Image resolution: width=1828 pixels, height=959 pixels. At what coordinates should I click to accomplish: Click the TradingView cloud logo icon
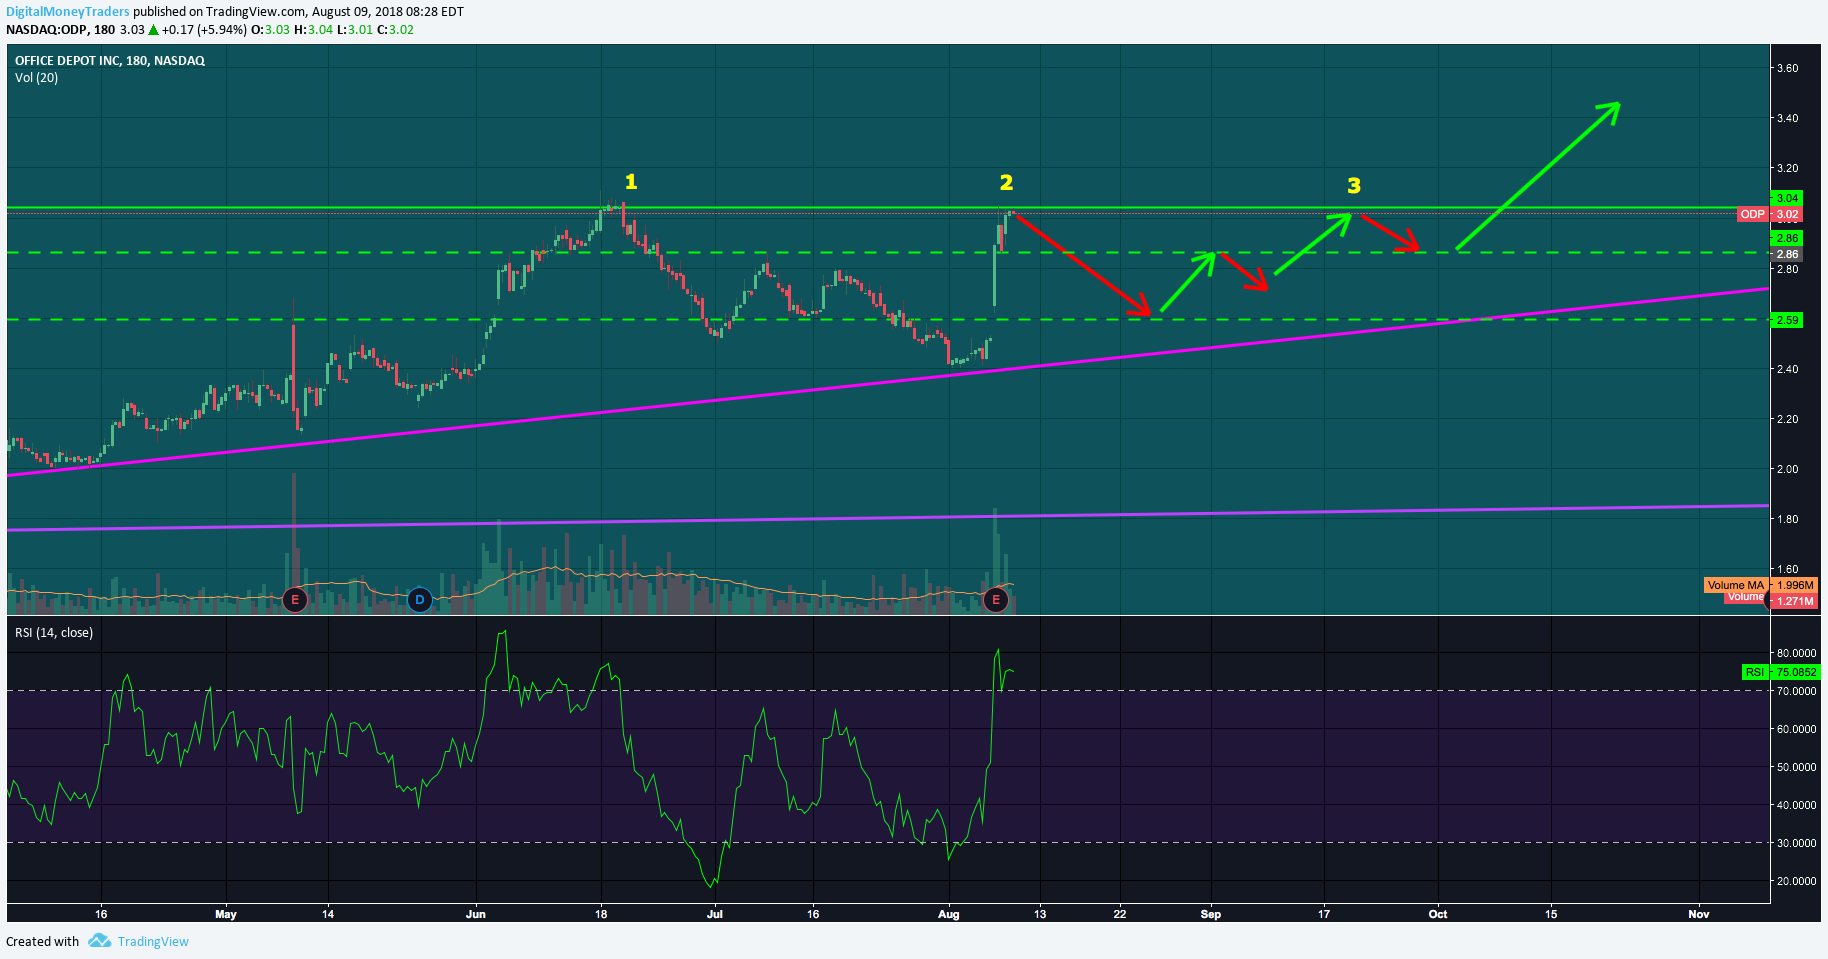coord(99,941)
